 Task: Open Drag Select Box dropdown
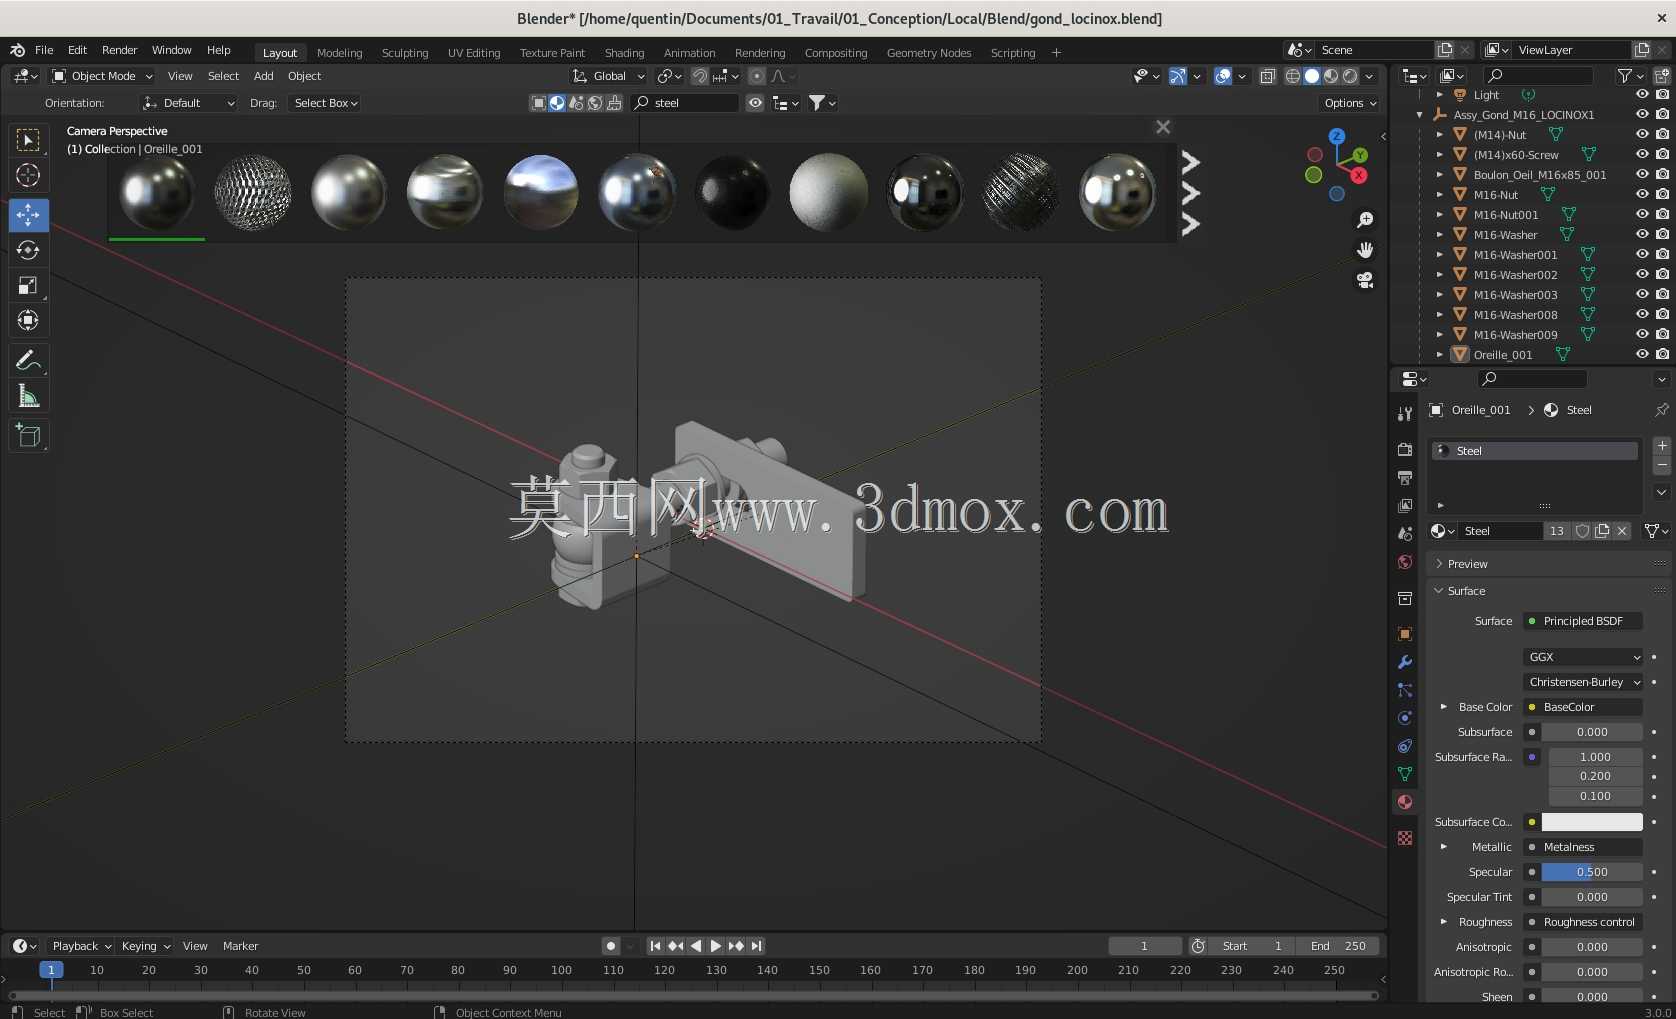tap(326, 103)
